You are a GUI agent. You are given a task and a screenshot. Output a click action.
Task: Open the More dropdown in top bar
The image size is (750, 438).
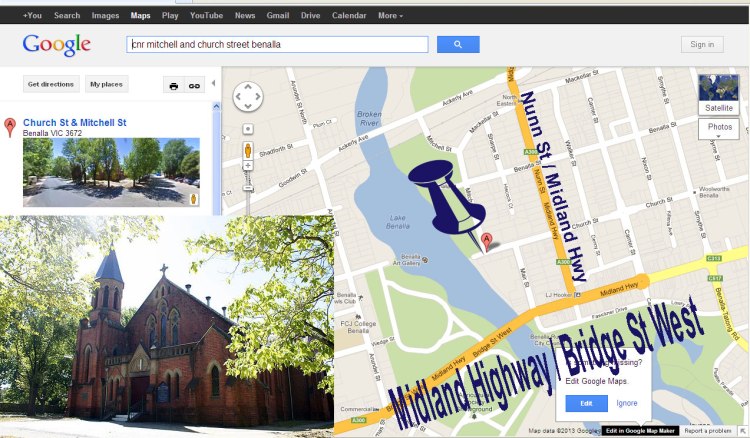(x=390, y=15)
